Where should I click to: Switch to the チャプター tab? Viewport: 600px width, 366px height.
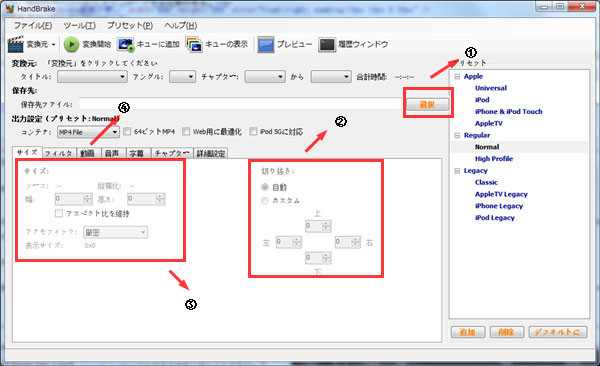(x=172, y=154)
